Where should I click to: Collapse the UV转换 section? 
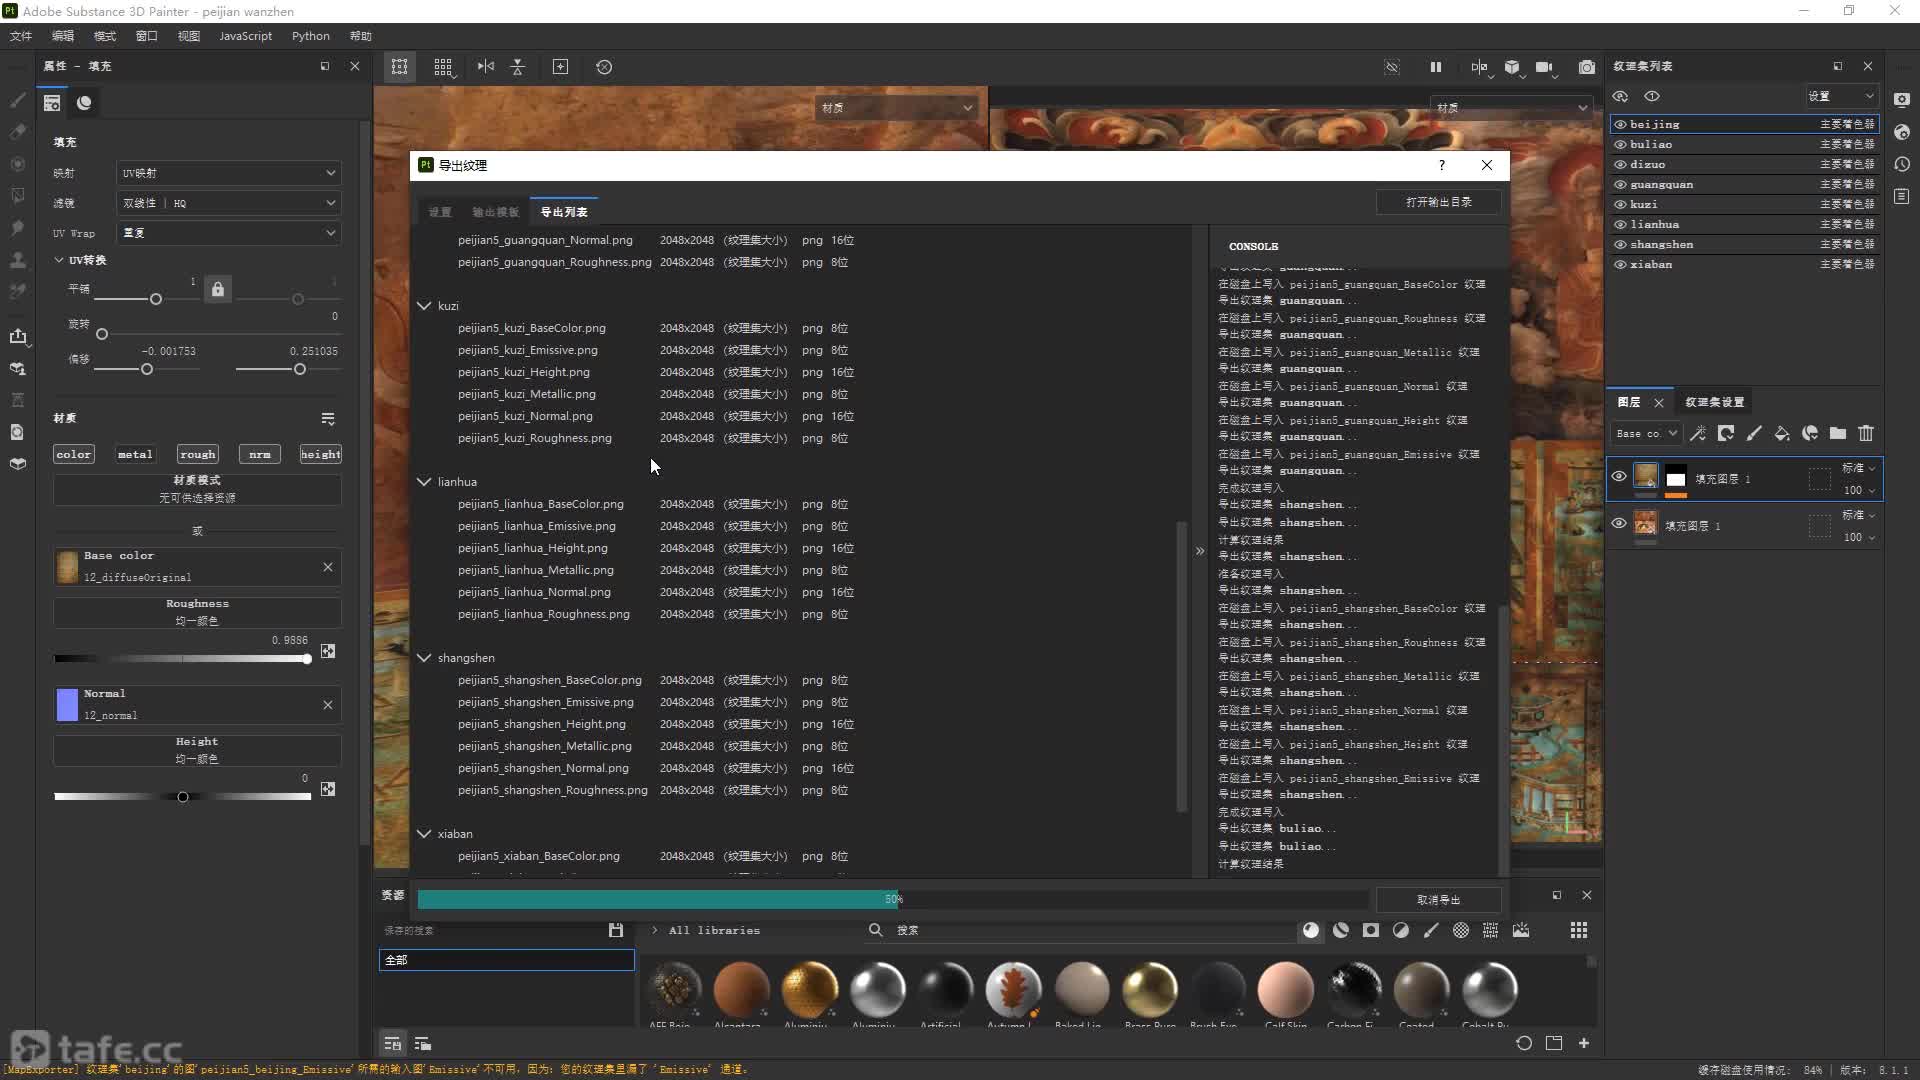(x=59, y=260)
